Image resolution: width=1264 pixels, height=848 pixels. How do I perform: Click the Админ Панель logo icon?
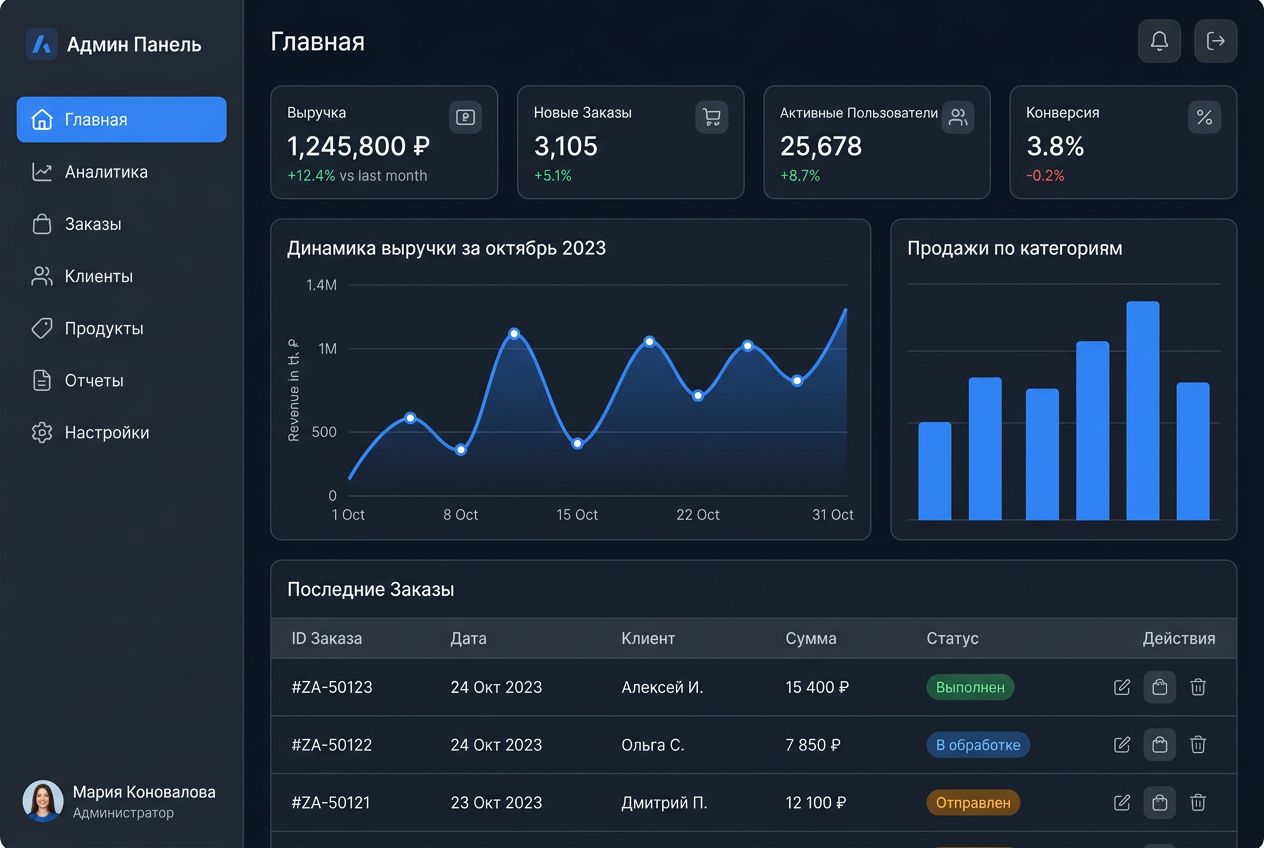[41, 44]
